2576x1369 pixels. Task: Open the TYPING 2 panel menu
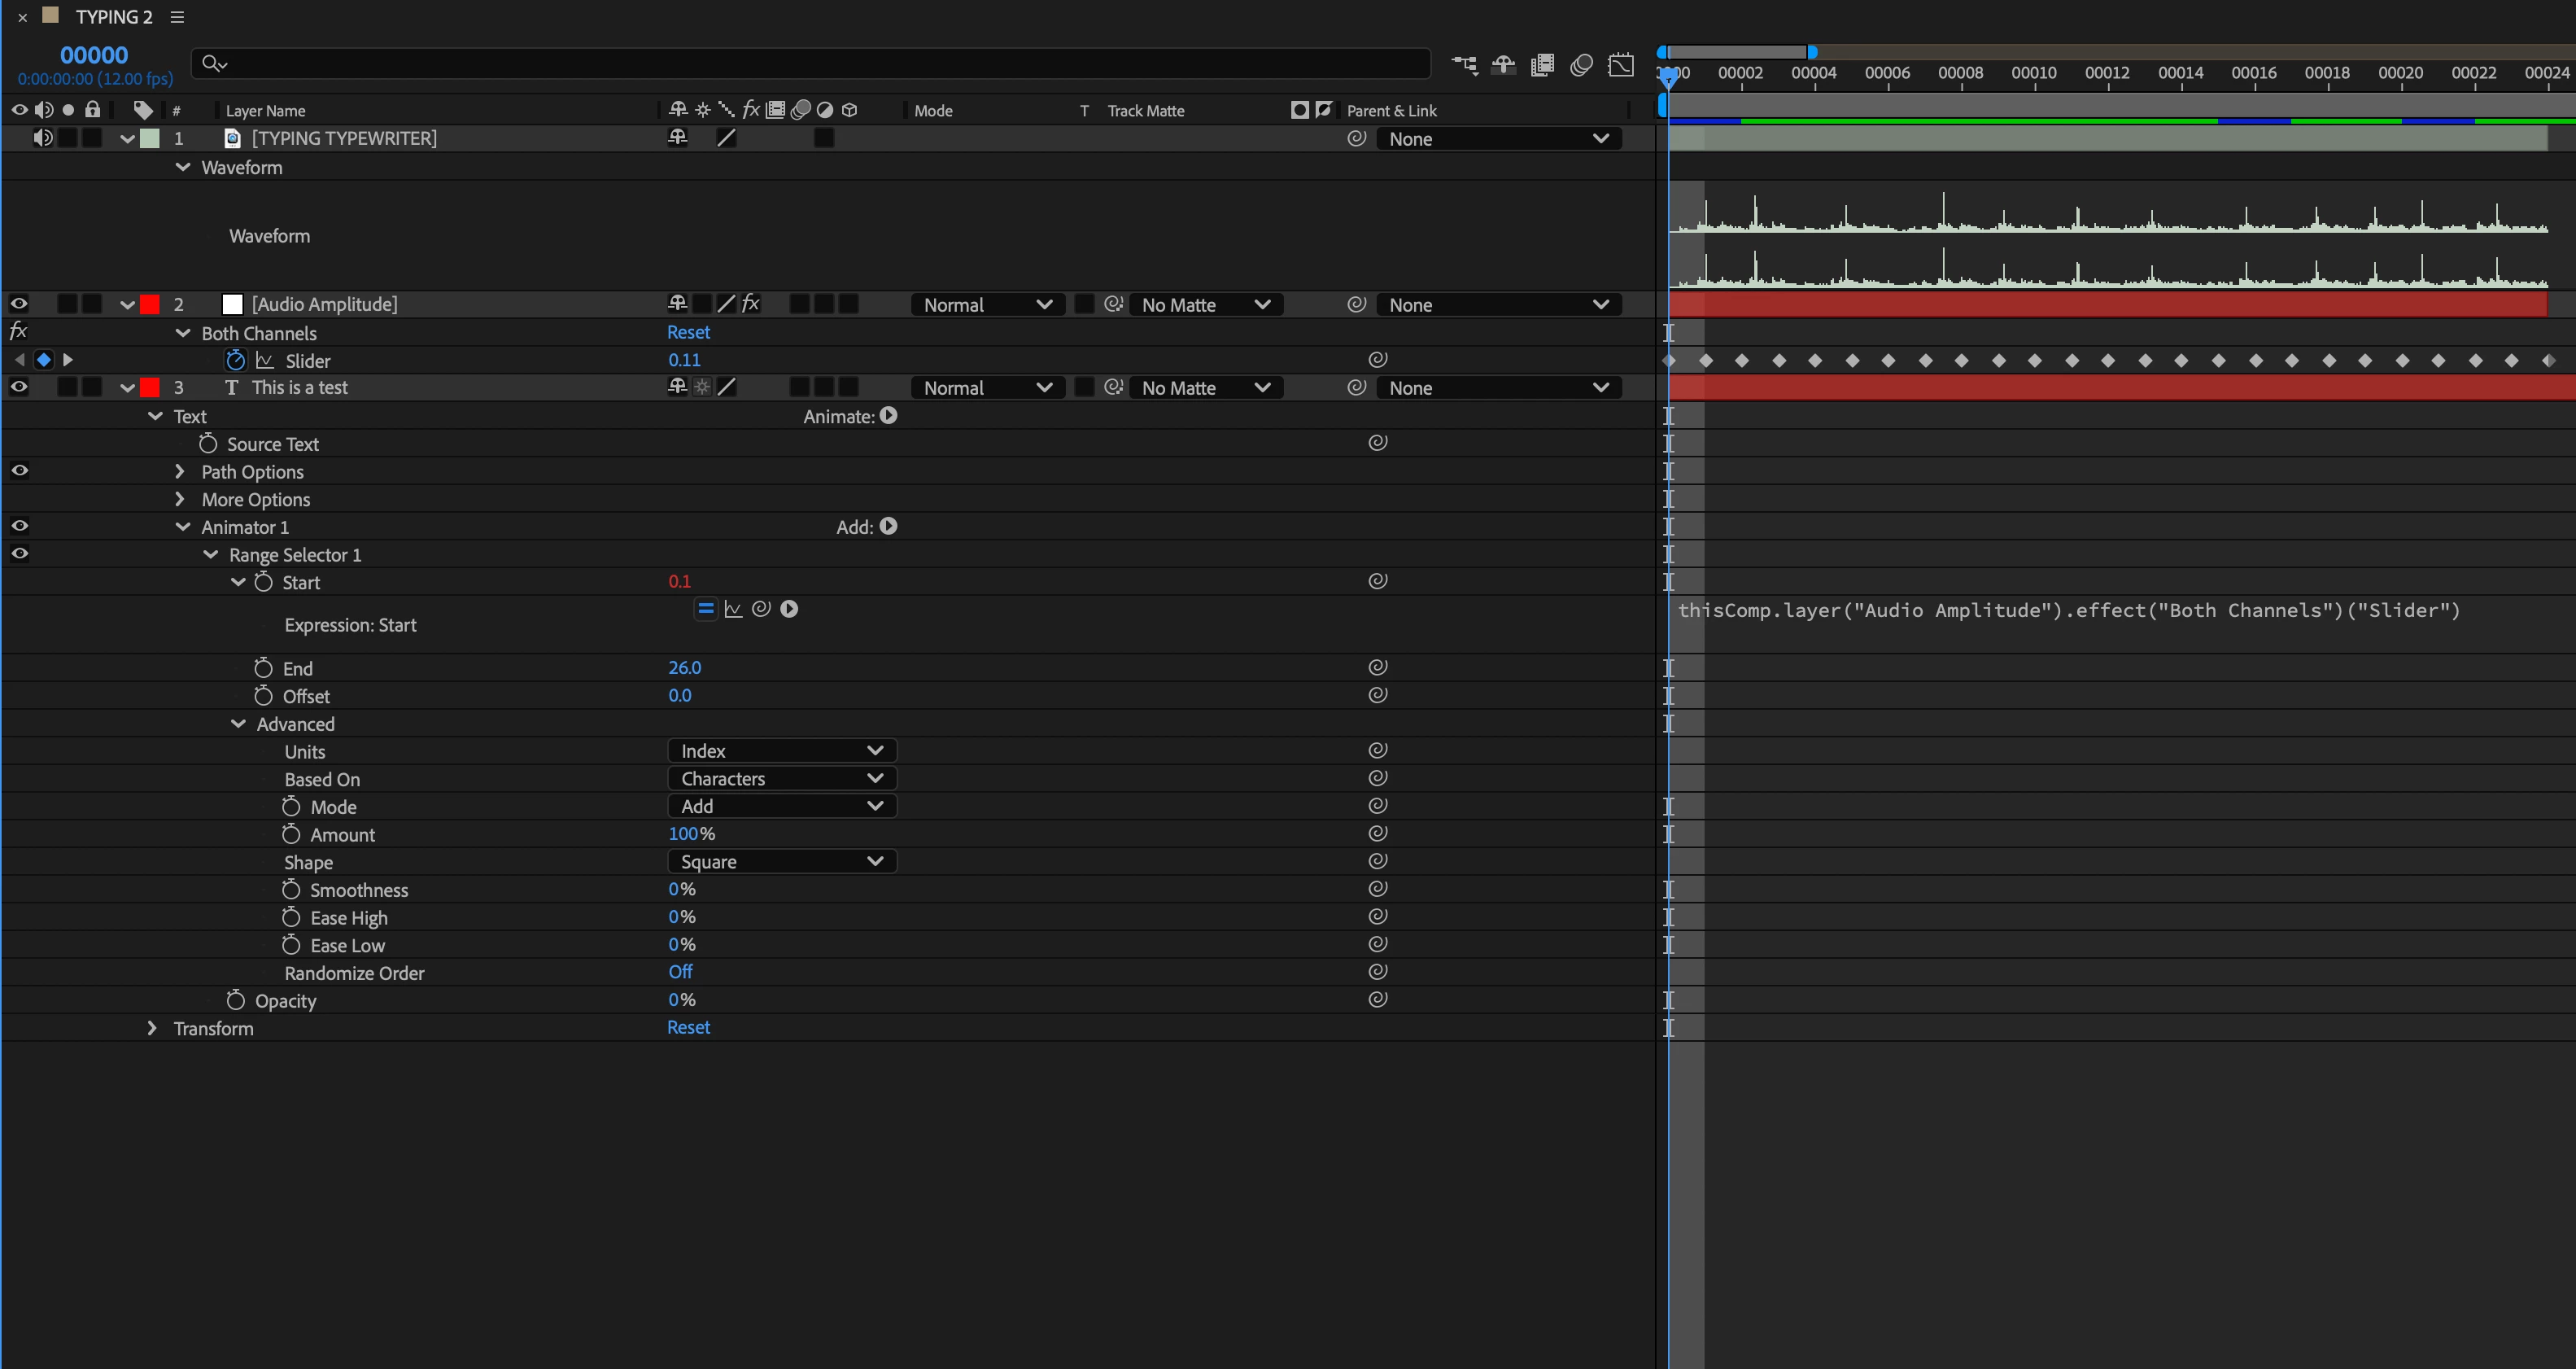(177, 17)
